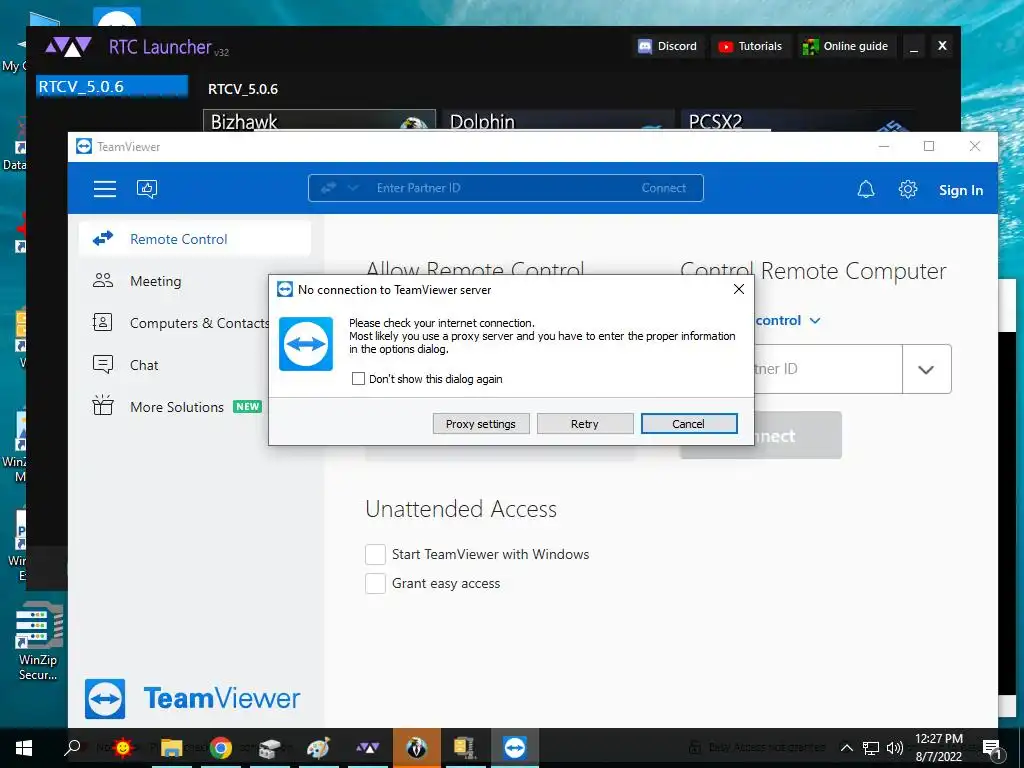
Task: Open File Explorer from the taskbar
Action: pyautogui.click(x=172, y=748)
